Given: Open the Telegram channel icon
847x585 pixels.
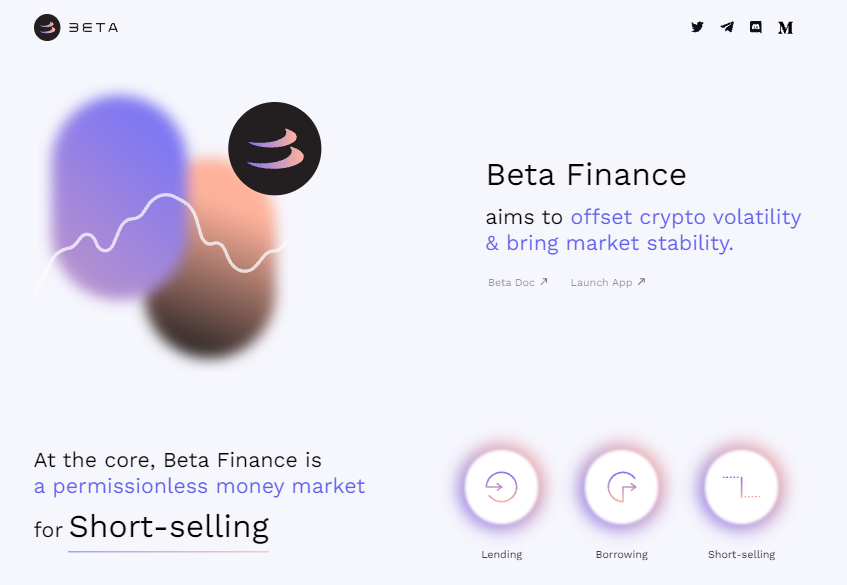Looking at the screenshot, I should click(x=727, y=27).
